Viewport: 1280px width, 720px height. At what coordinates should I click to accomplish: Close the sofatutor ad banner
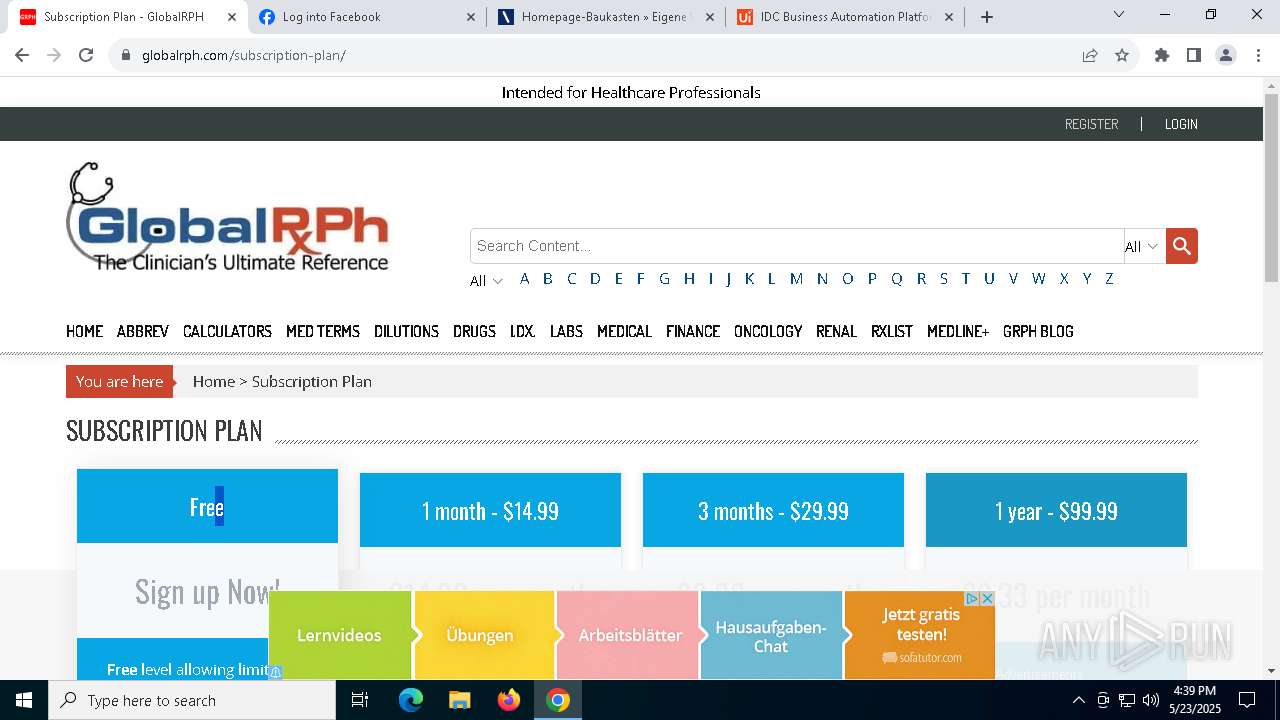(987, 598)
